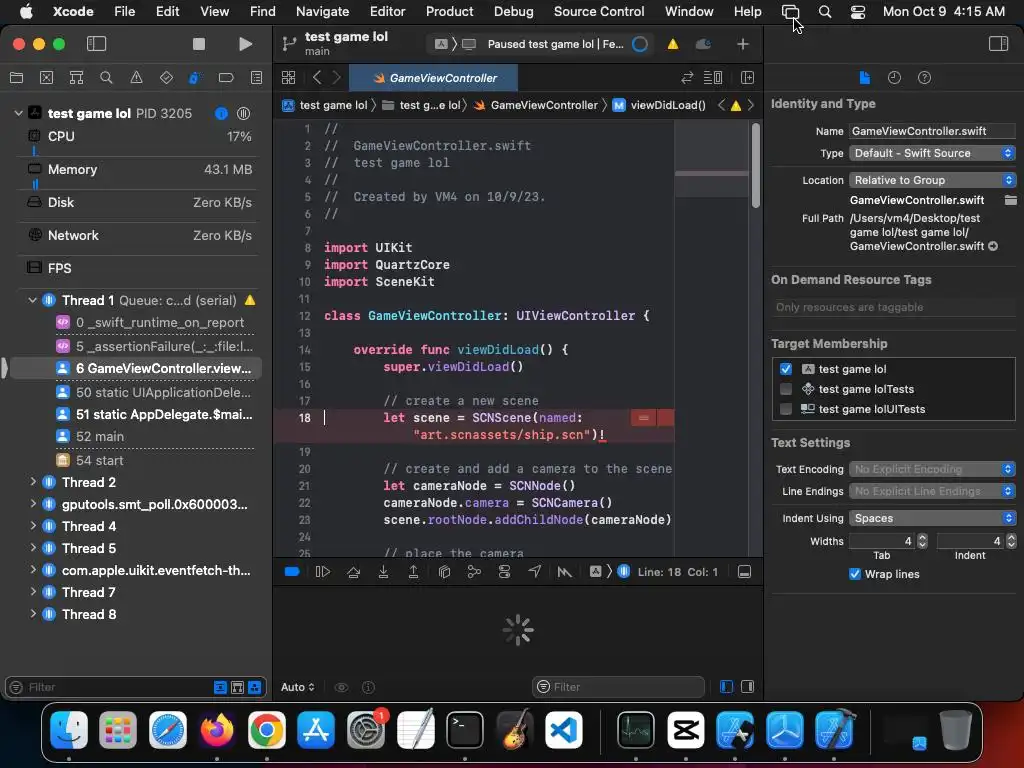The height and width of the screenshot is (768, 1024).
Task: Go forward in editor history
Action: coord(336,78)
